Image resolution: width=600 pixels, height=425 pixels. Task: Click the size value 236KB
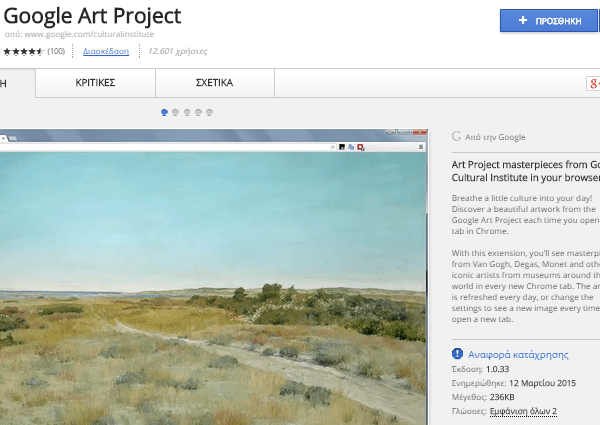click(x=502, y=397)
